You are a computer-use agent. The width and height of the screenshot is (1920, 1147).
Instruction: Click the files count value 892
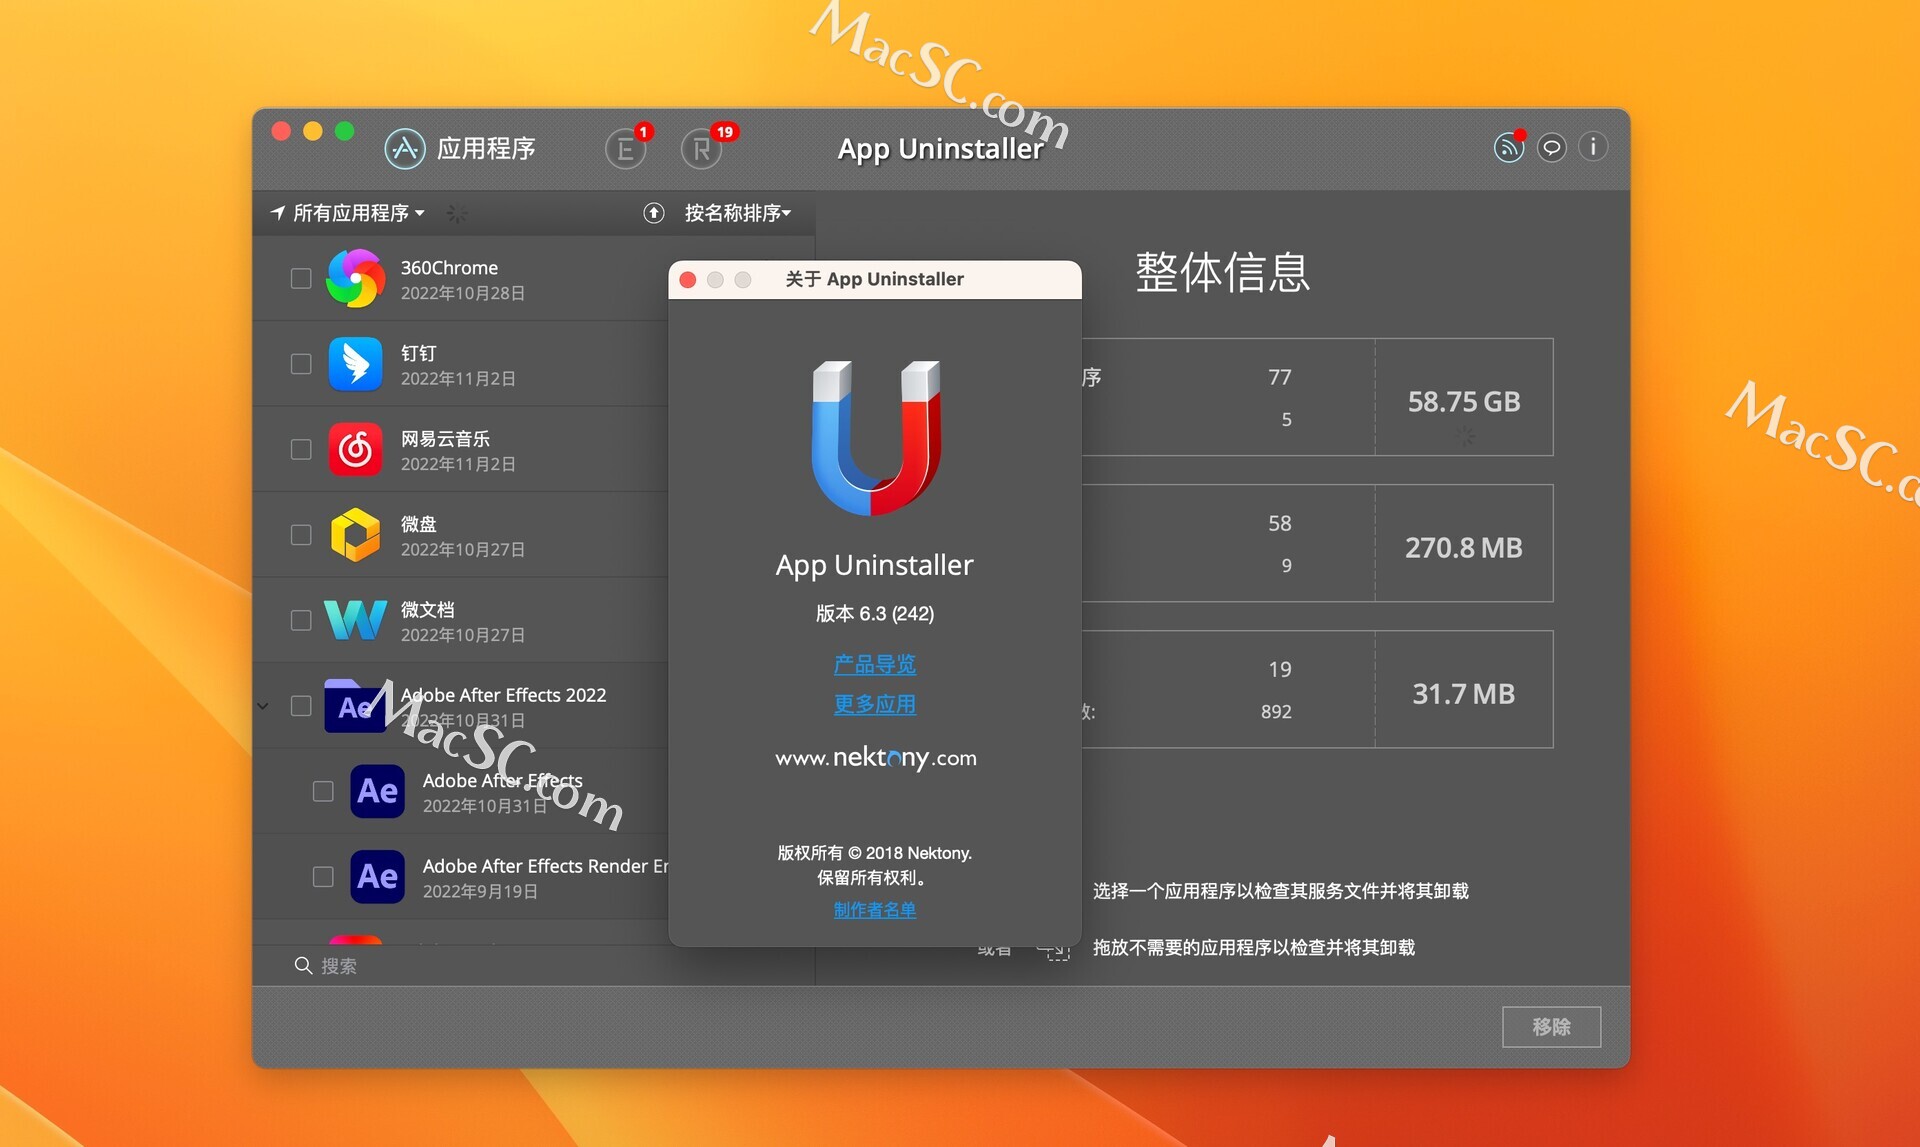1276,712
